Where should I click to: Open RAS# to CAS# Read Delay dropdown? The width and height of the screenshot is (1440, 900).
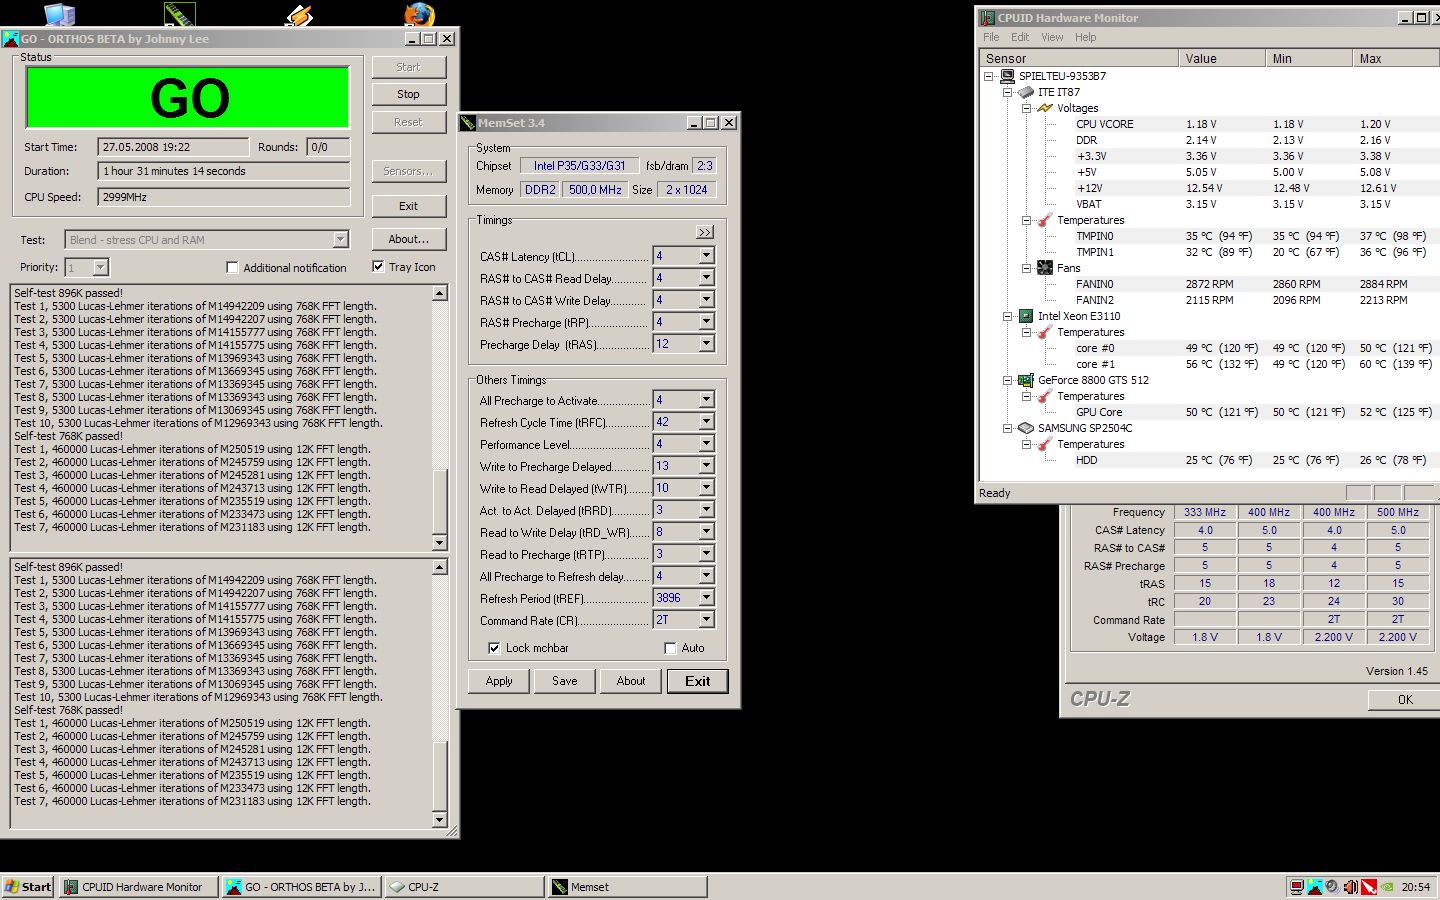[x=706, y=278]
